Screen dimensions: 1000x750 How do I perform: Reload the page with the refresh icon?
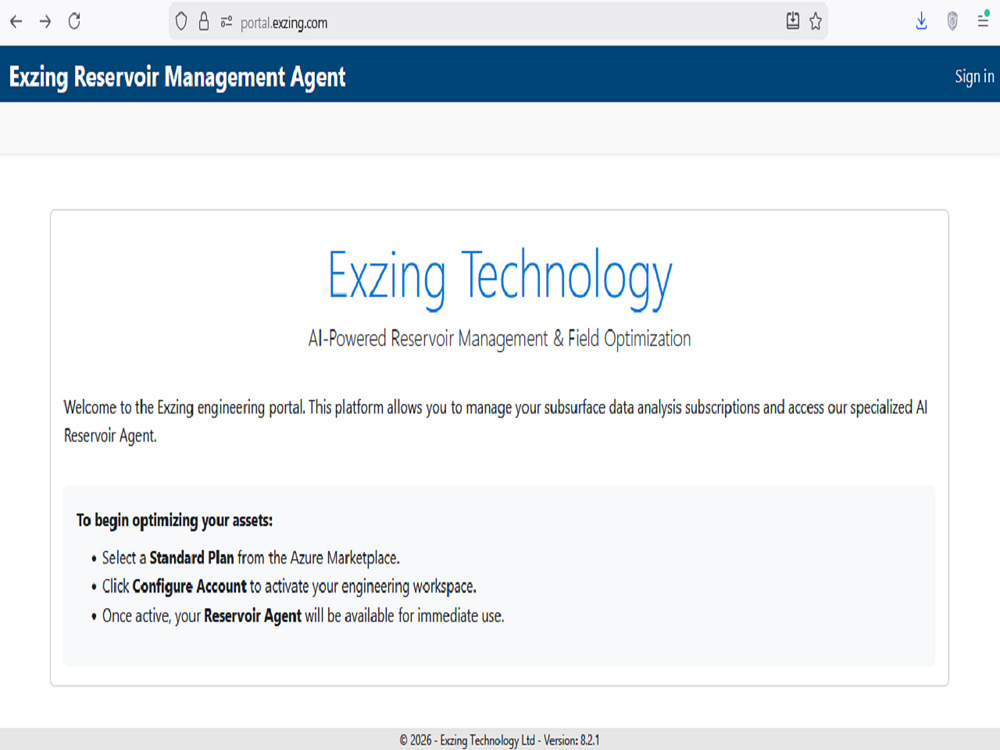[75, 22]
